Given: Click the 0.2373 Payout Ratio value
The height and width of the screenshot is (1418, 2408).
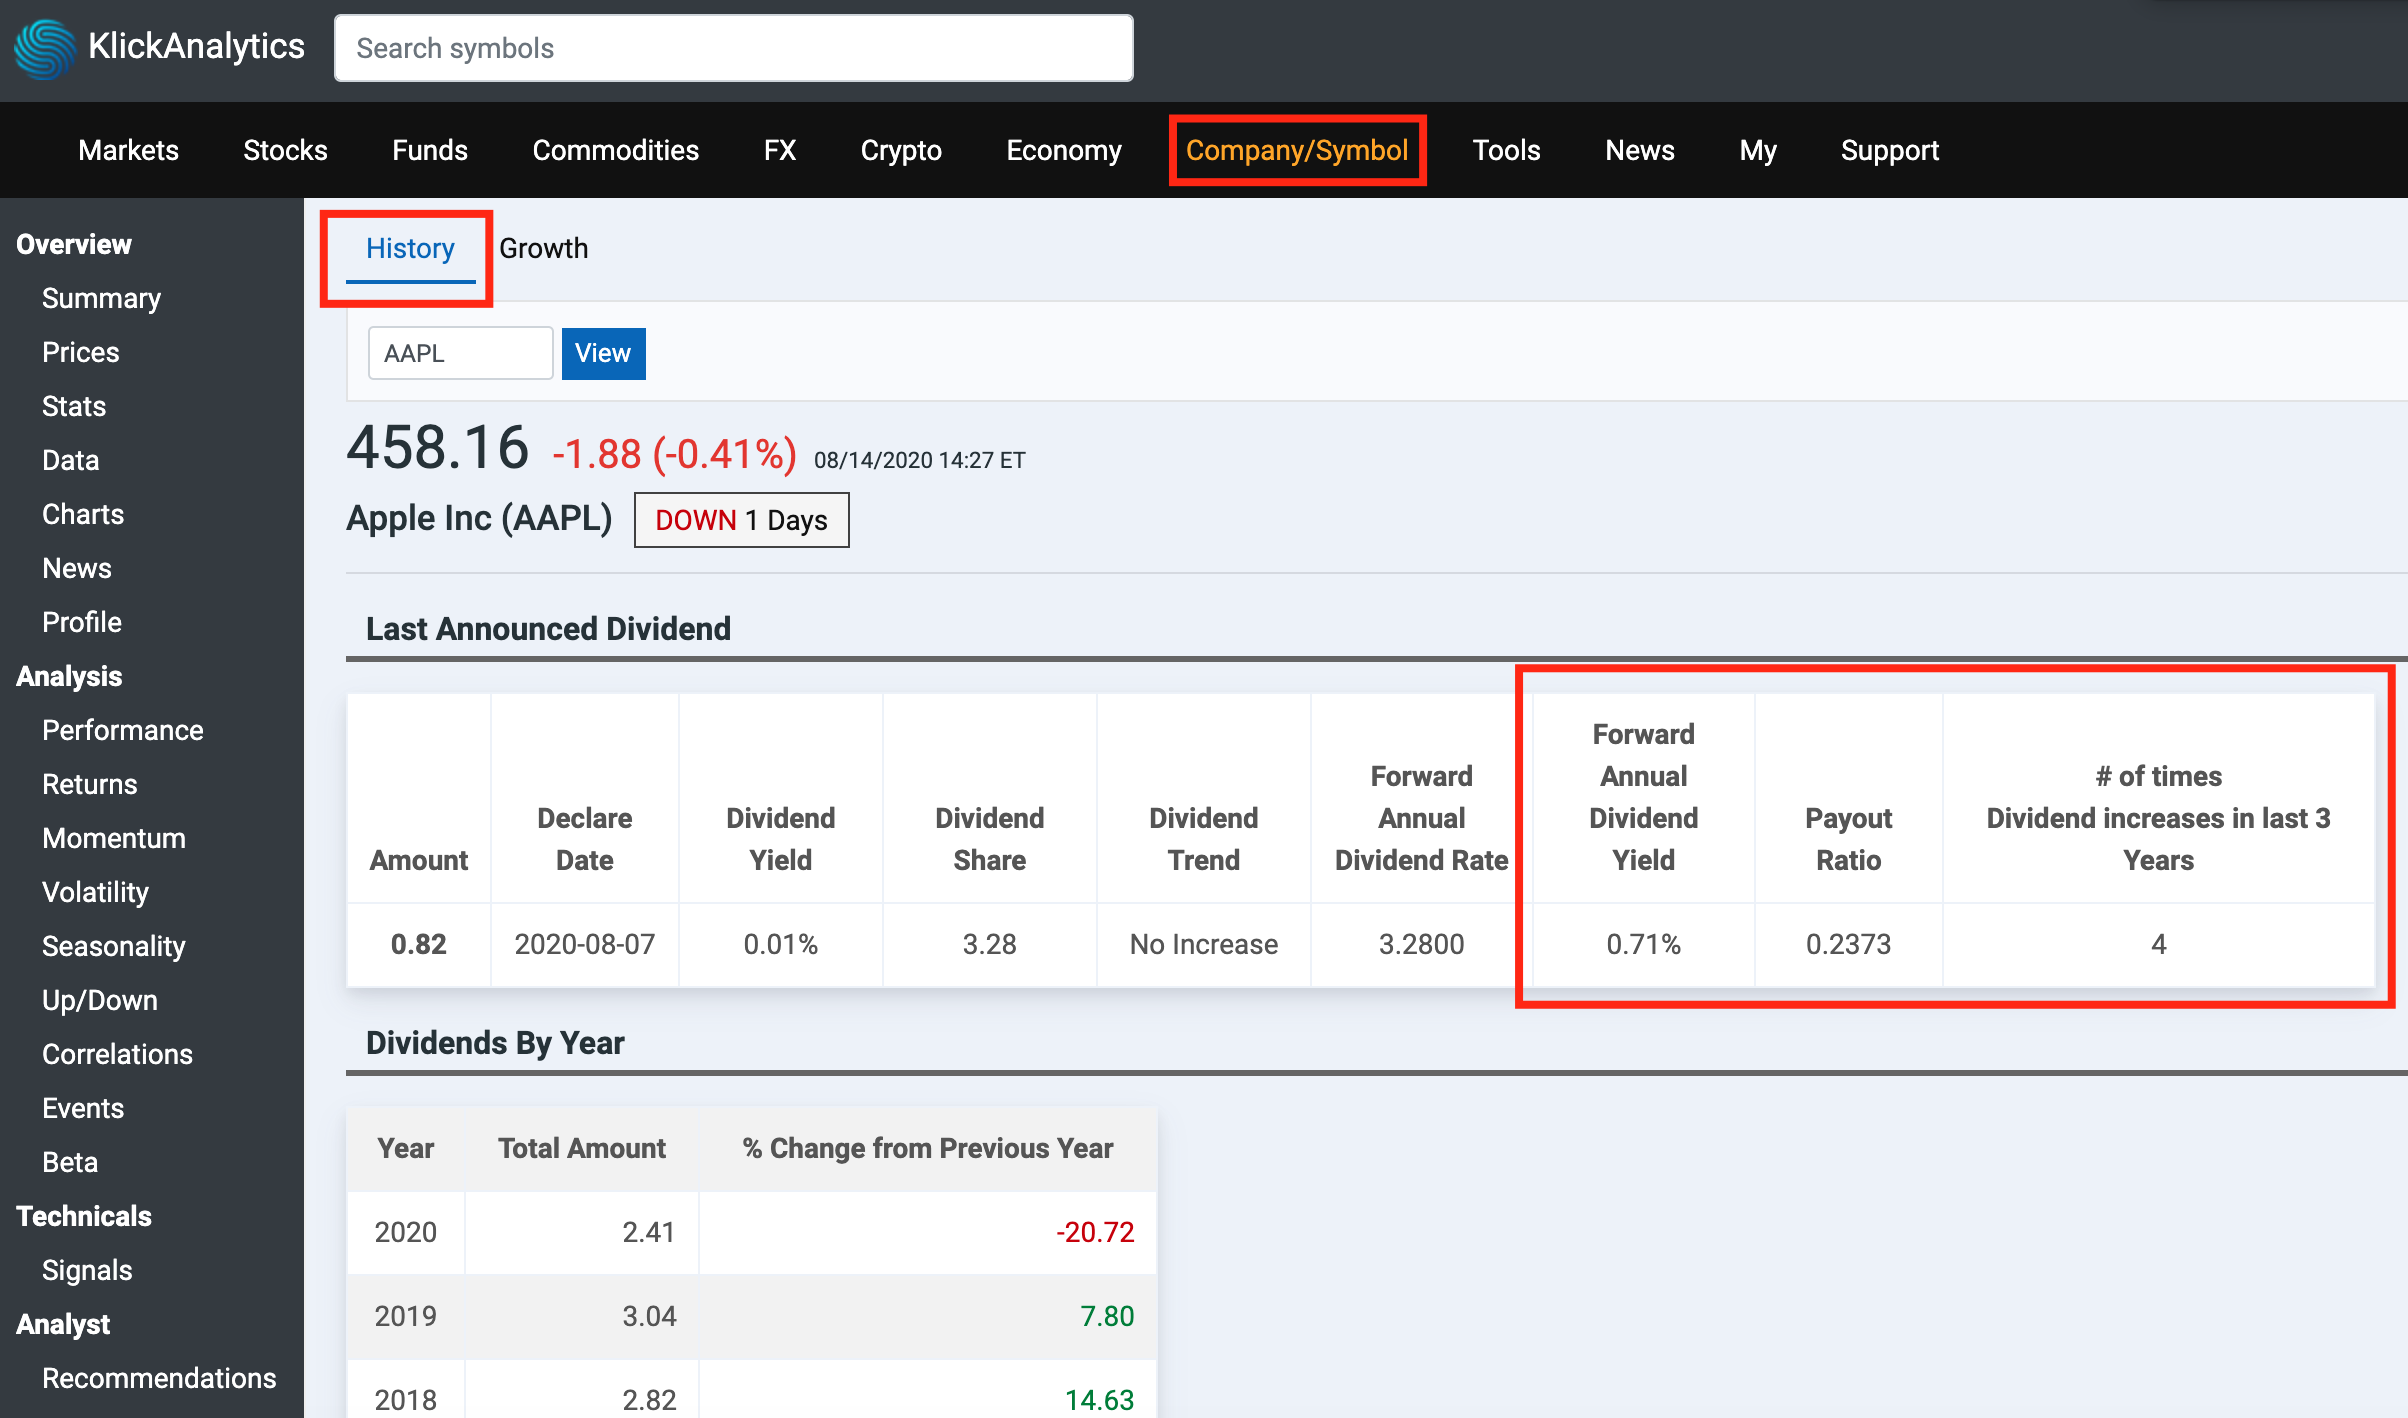Looking at the screenshot, I should [1848, 944].
